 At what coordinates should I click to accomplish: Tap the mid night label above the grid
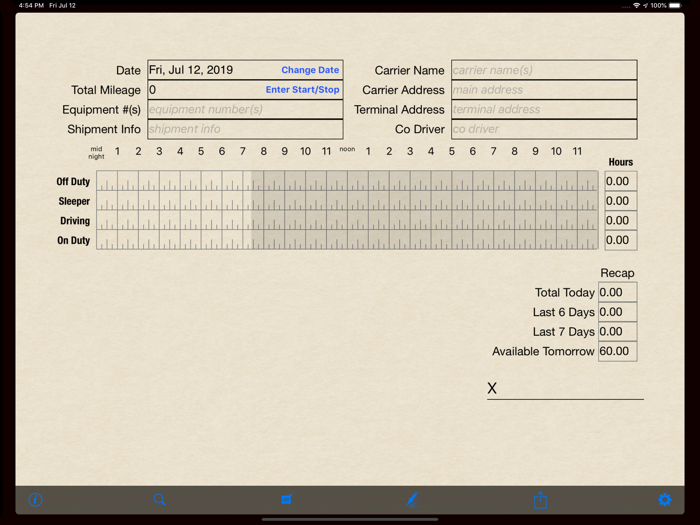coord(96,153)
